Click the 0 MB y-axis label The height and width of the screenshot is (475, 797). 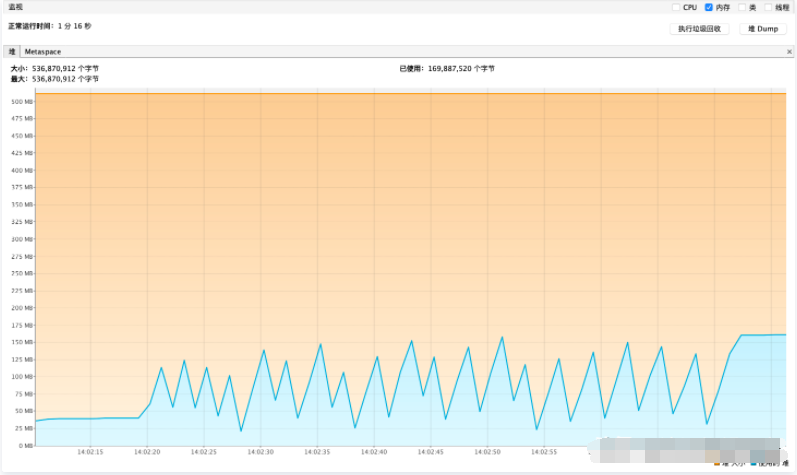point(25,446)
